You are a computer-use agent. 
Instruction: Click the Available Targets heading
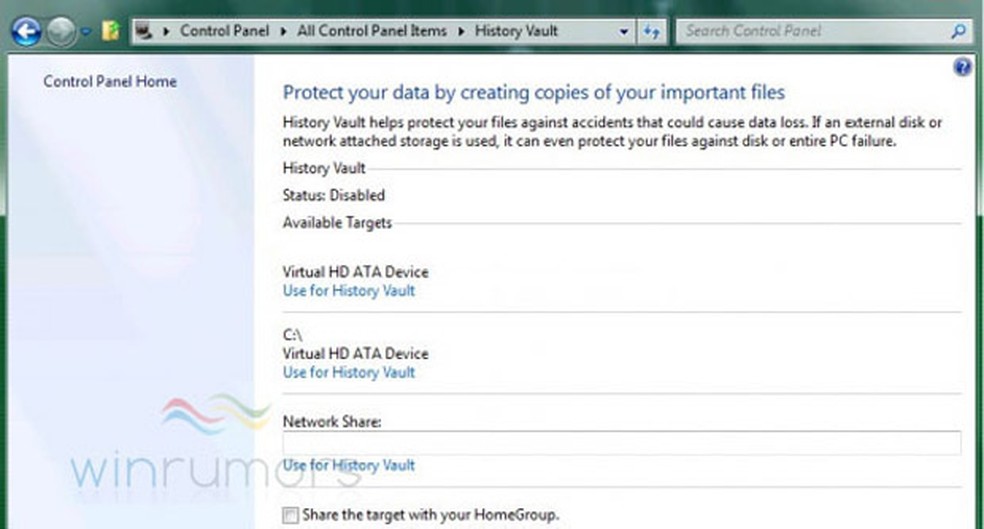(337, 223)
